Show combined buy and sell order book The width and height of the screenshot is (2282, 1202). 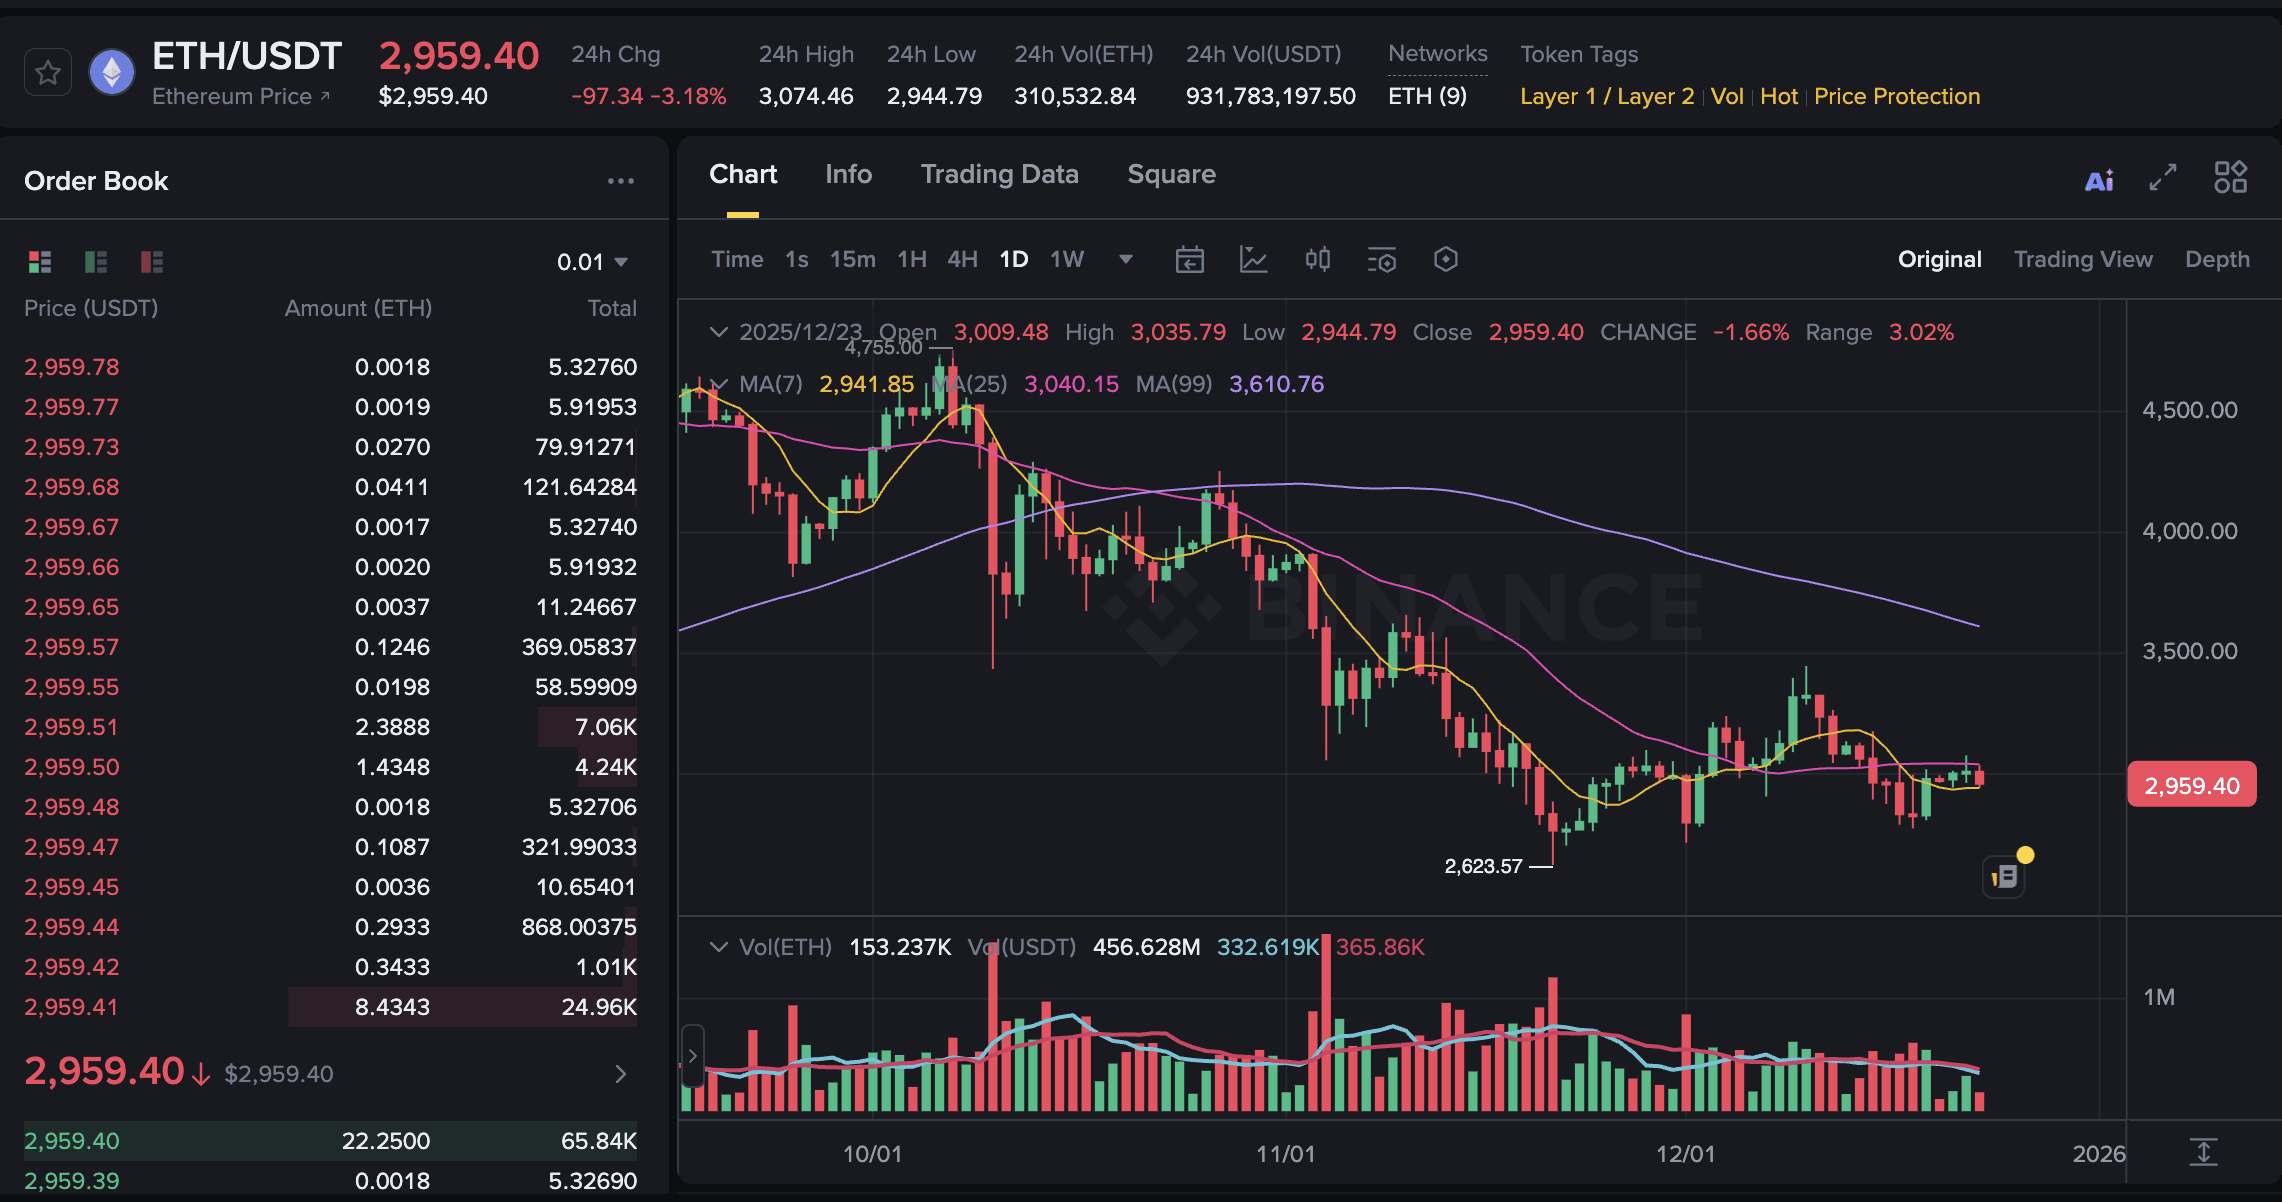(x=40, y=262)
